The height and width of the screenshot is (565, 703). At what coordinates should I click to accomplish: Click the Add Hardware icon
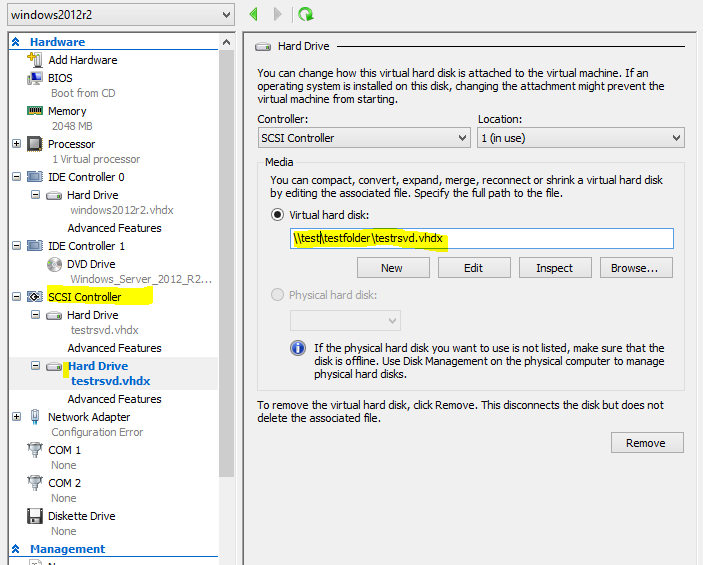pos(35,60)
